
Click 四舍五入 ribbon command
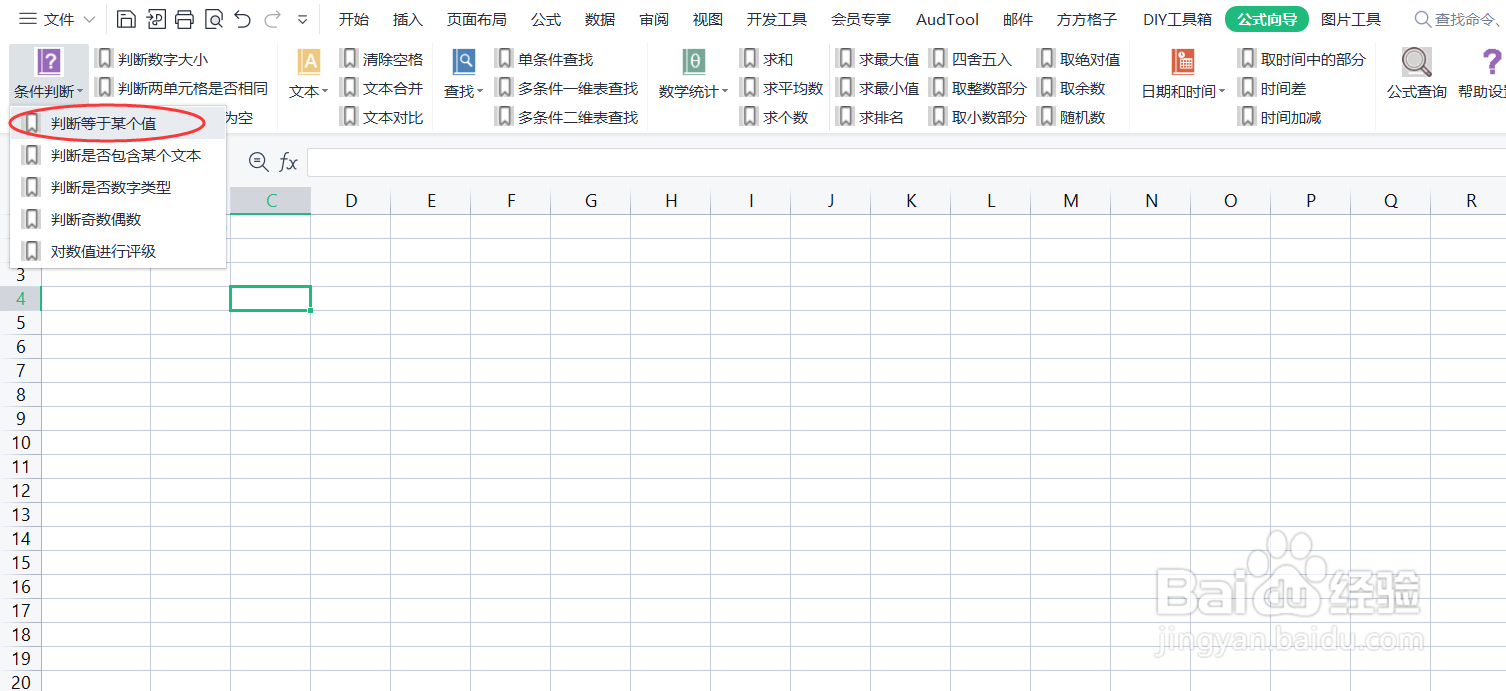pos(971,60)
